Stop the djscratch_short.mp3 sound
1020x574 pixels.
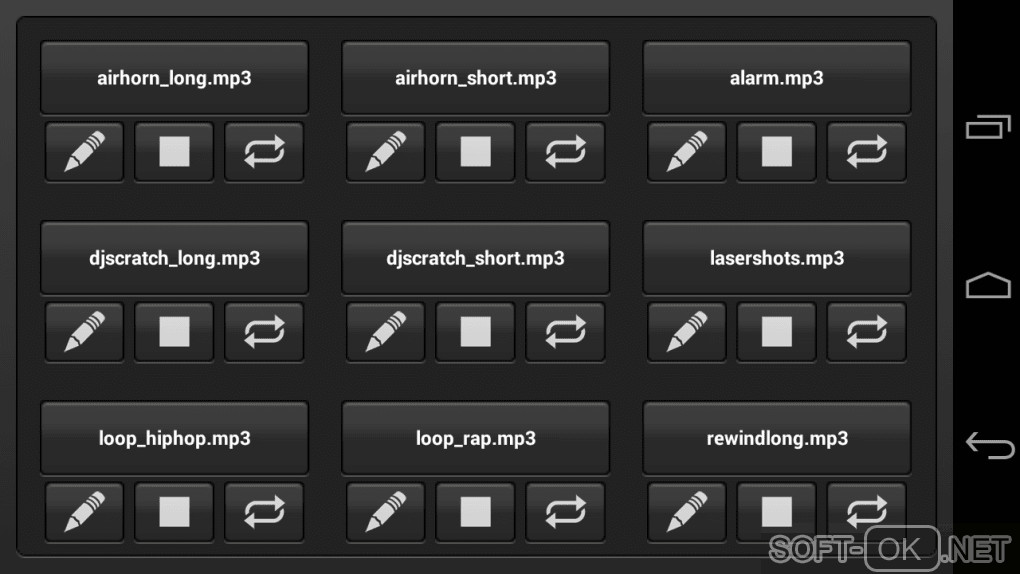point(476,332)
